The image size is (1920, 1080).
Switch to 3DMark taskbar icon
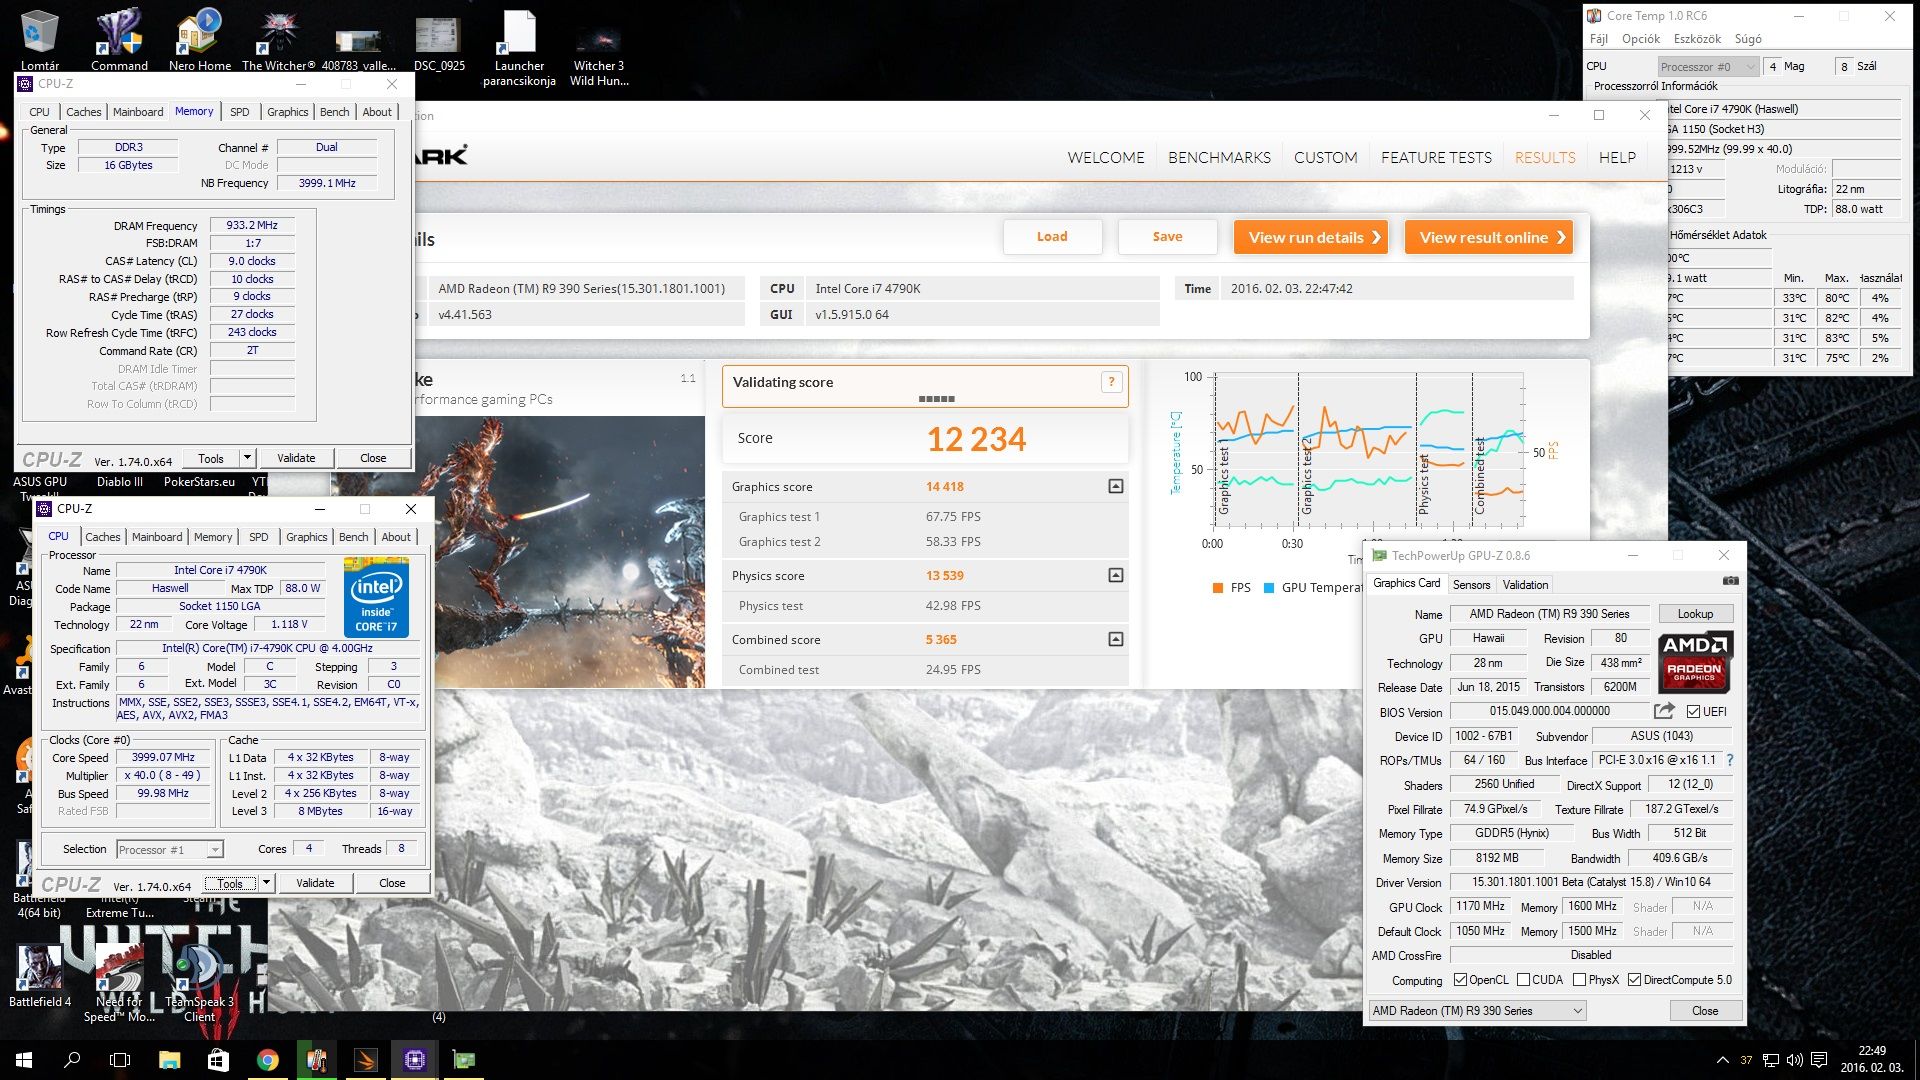pos(365,1060)
